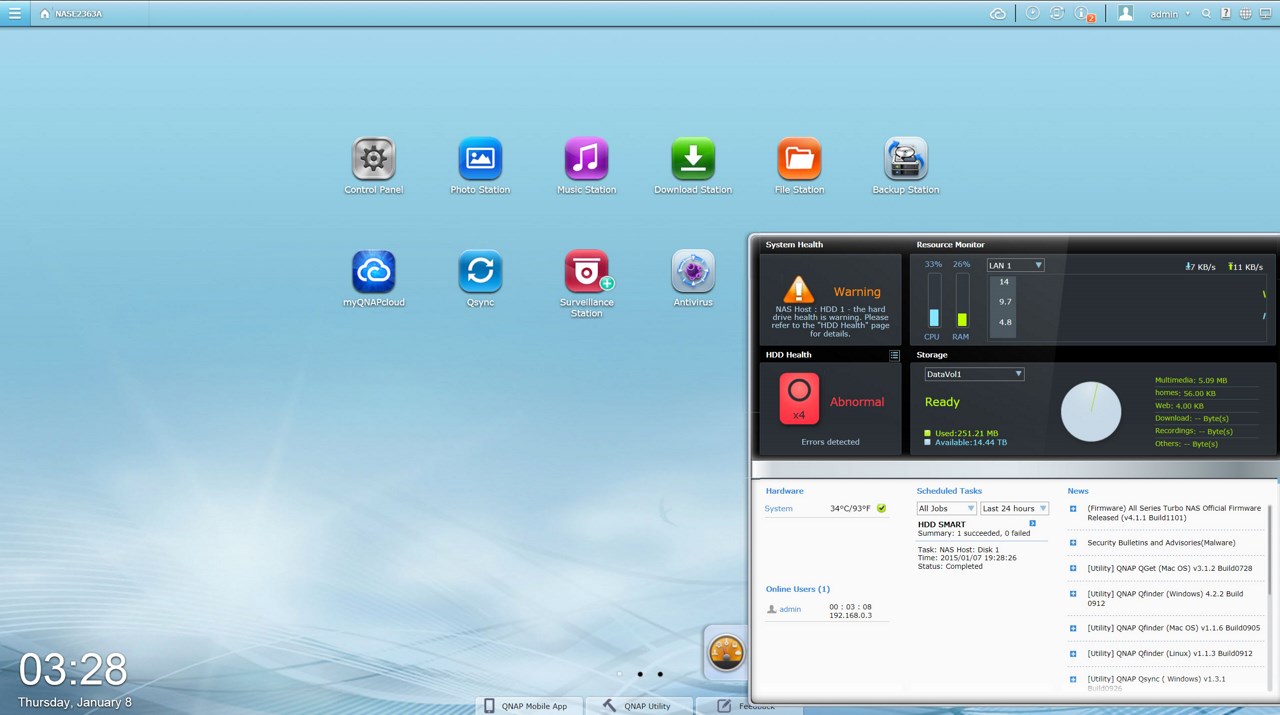Click the red abnormal HDD icon
This screenshot has height=715, width=1280.
[x=799, y=398]
